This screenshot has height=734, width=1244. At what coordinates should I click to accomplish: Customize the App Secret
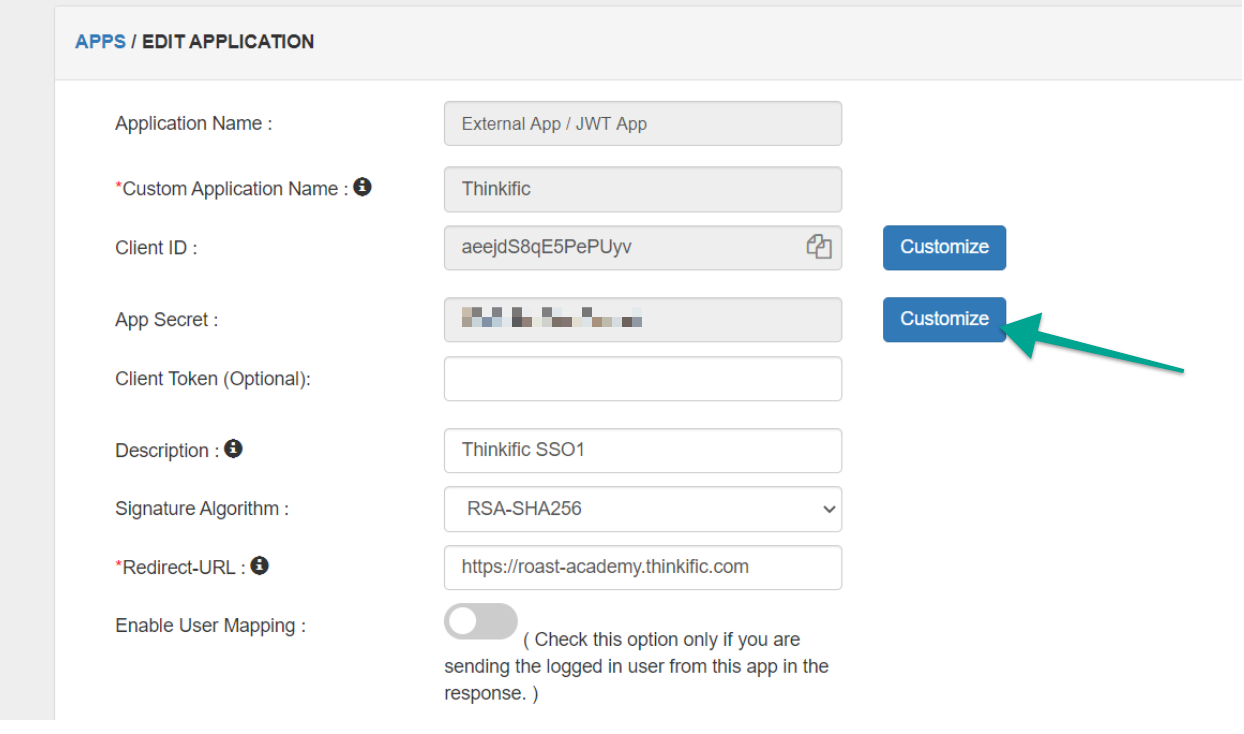944,319
